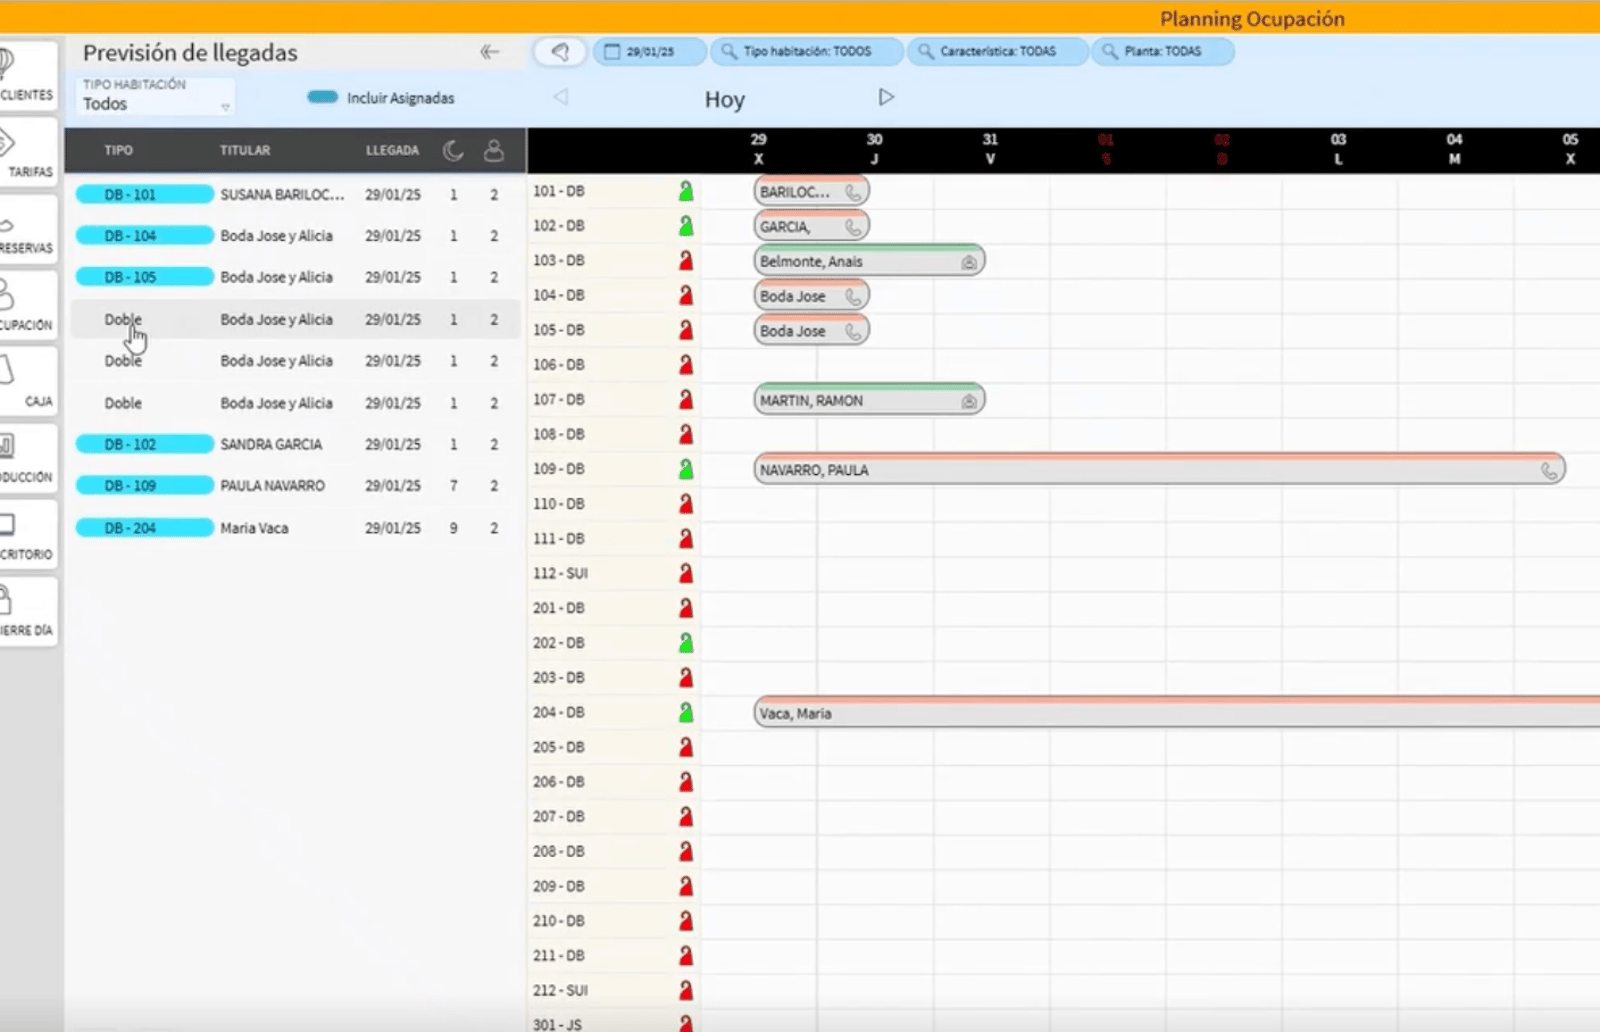Click the green status icon of room 204 - DB
This screenshot has width=1600, height=1032.
[686, 712]
